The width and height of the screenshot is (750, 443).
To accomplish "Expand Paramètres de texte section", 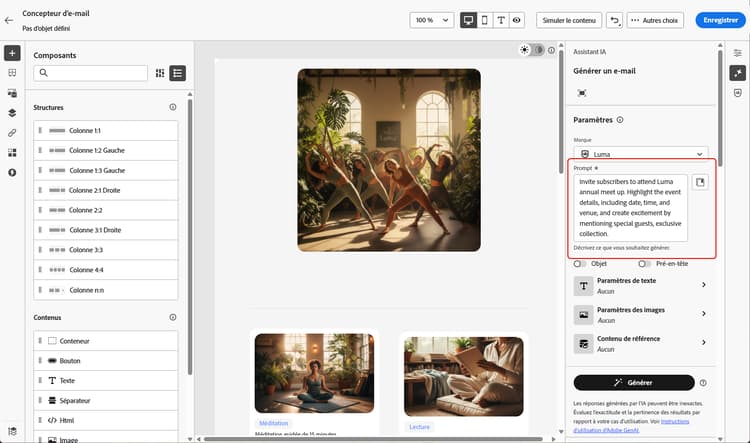I will (640, 286).
